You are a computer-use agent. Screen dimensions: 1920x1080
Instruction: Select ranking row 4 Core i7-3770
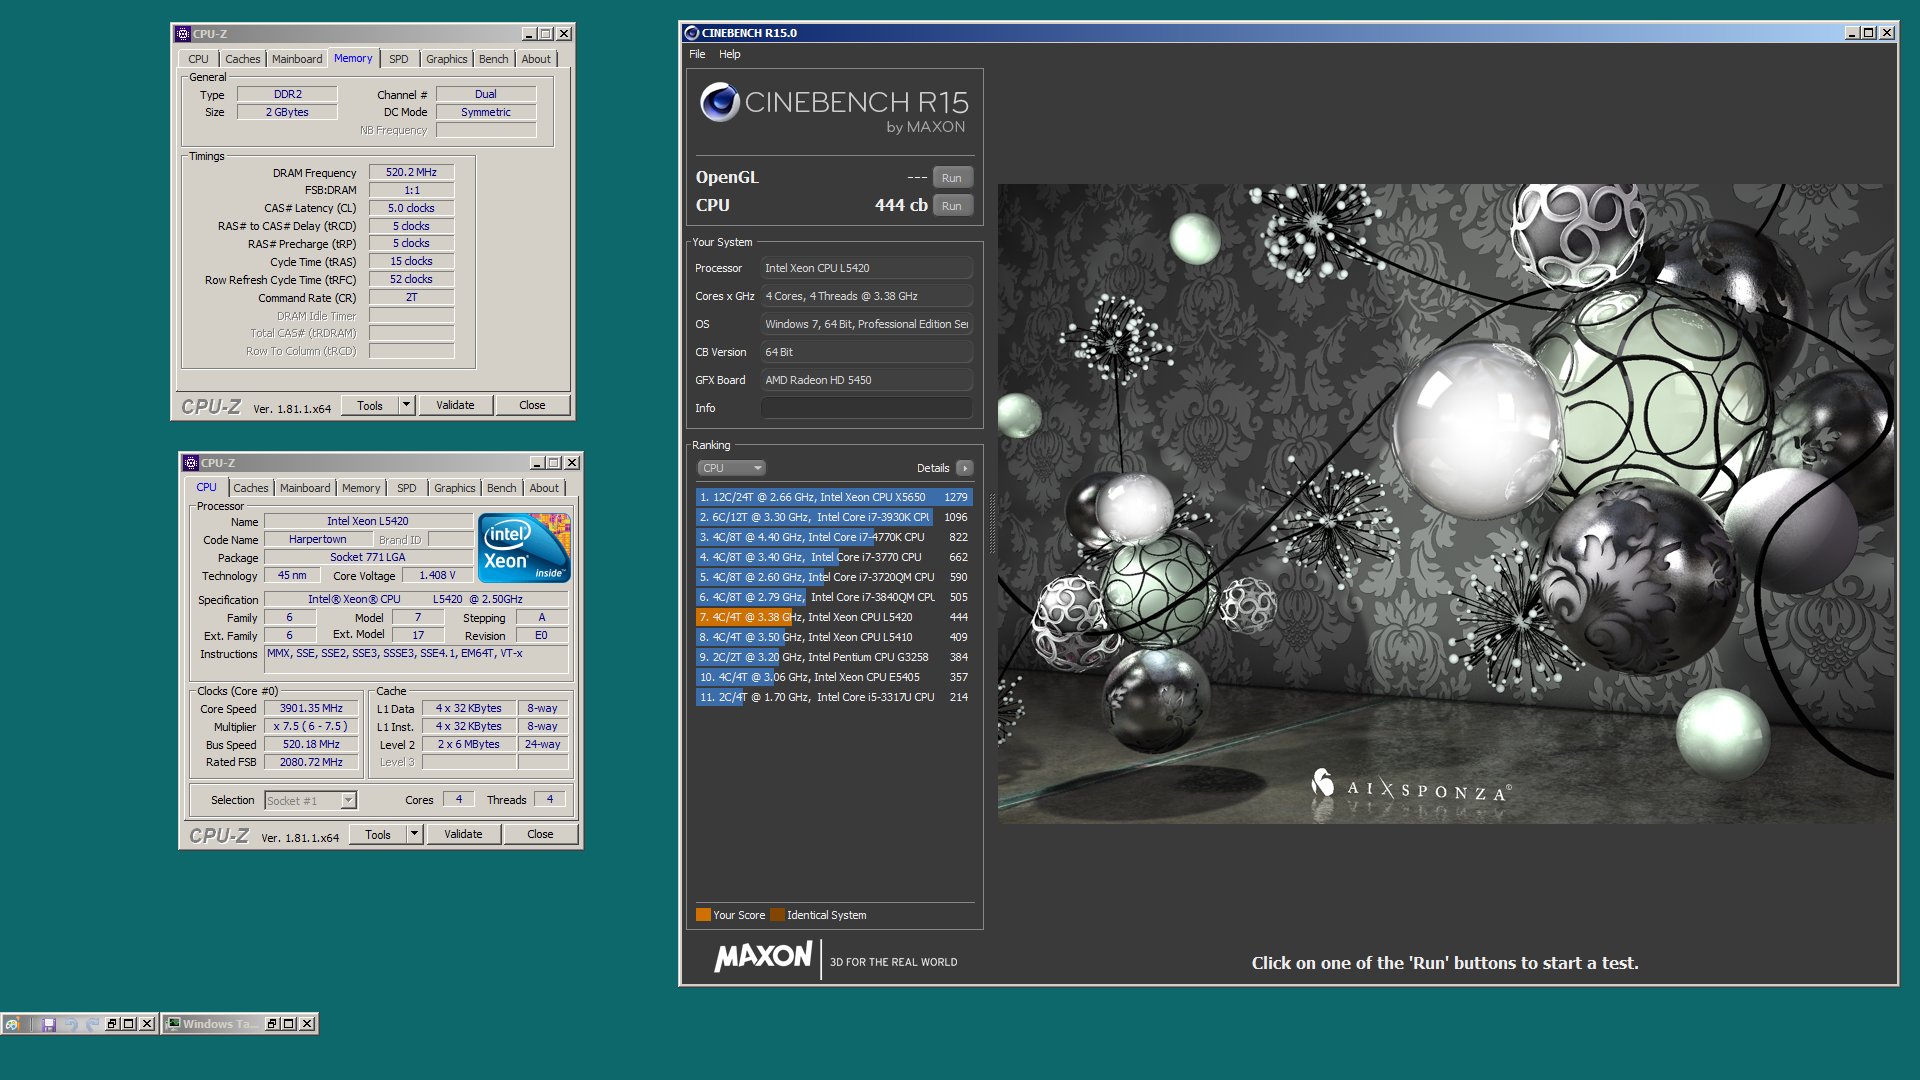point(834,557)
